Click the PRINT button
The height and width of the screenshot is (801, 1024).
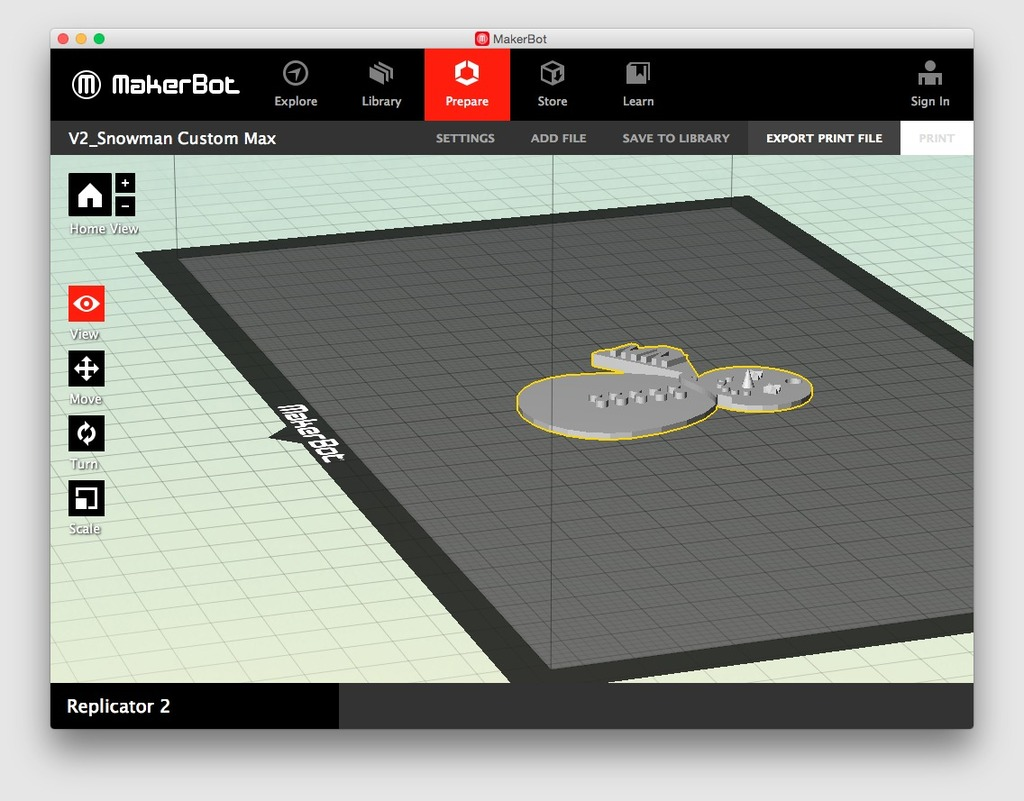point(936,138)
